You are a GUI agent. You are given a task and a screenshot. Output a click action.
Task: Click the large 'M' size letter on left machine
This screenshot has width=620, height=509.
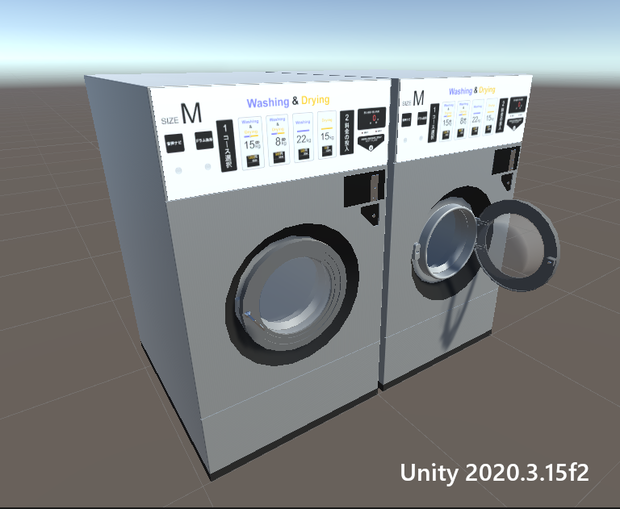(191, 113)
